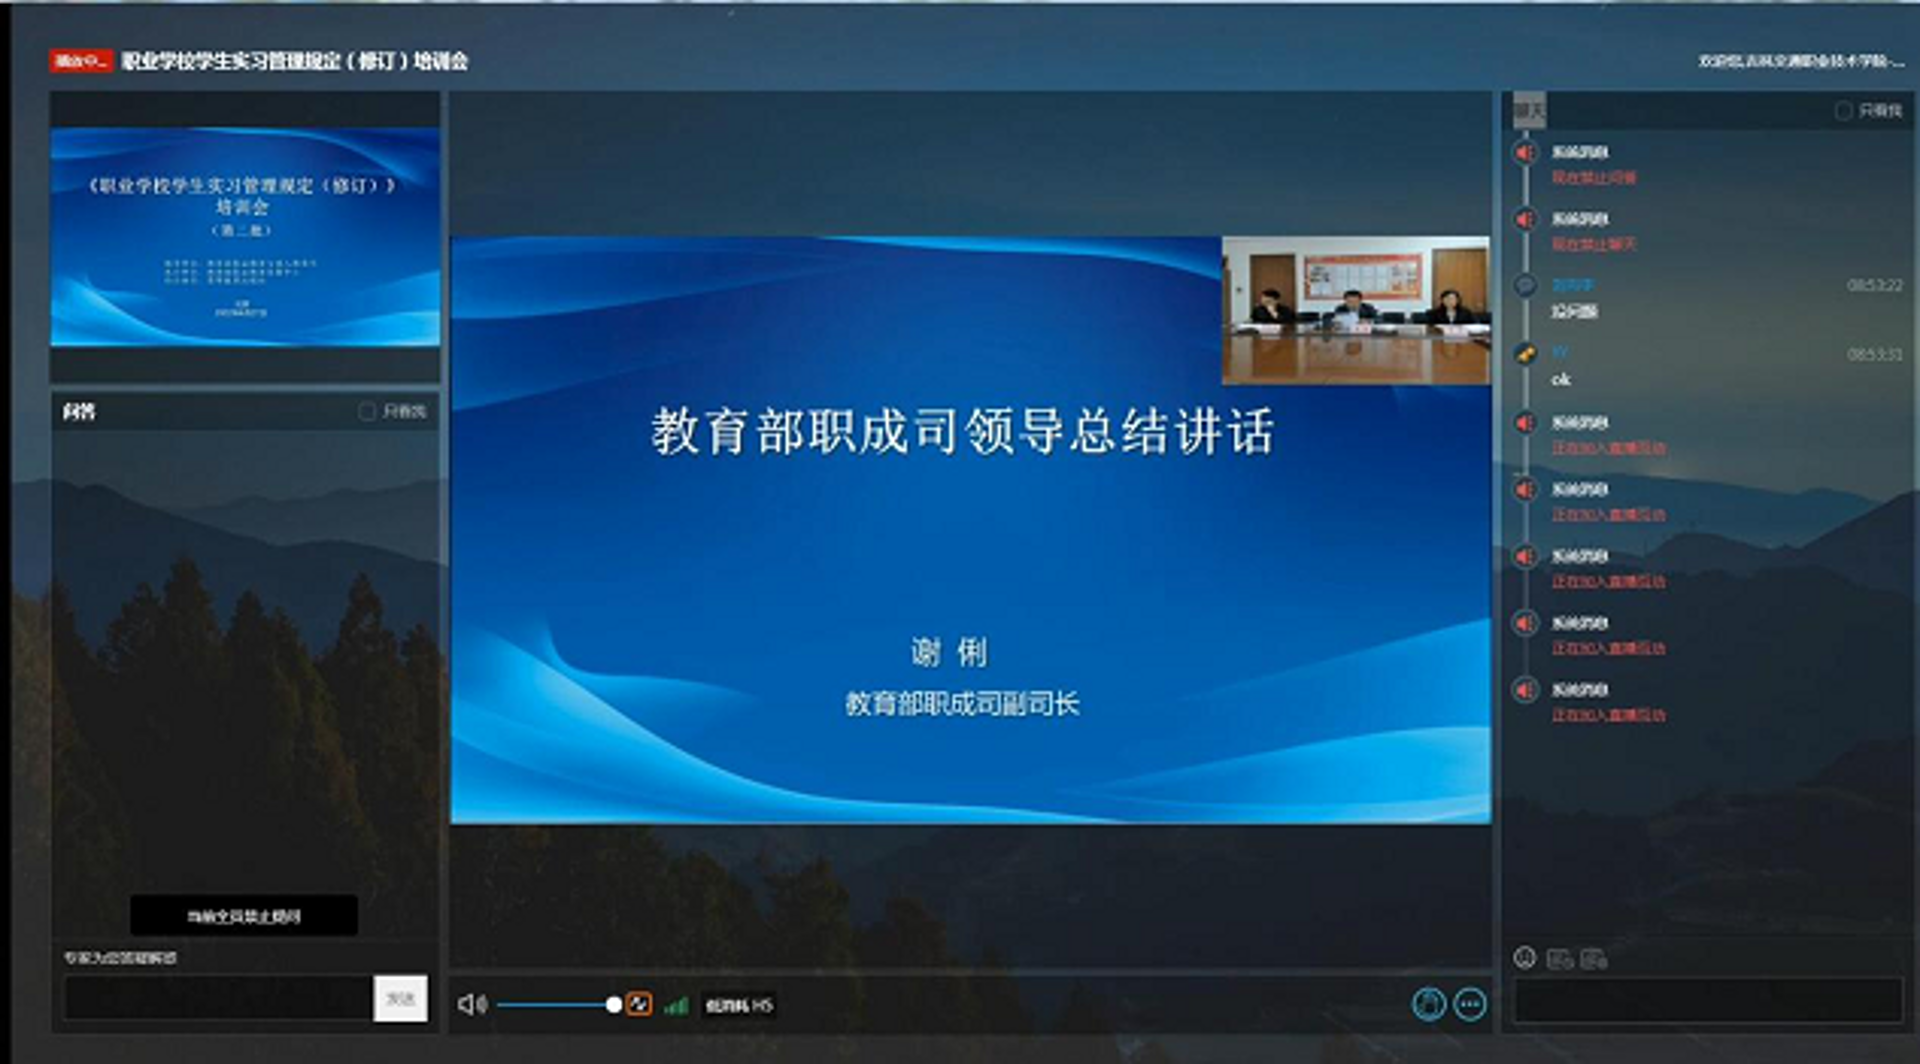Click the speaker camera video inset

[x=1356, y=310]
